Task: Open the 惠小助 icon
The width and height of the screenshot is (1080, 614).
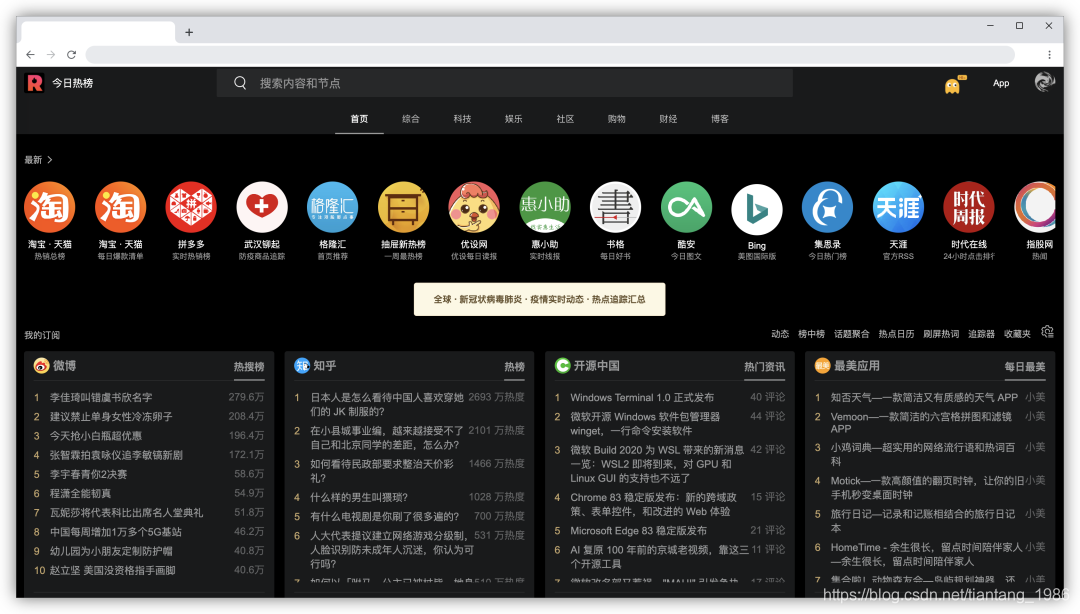Action: click(x=545, y=207)
